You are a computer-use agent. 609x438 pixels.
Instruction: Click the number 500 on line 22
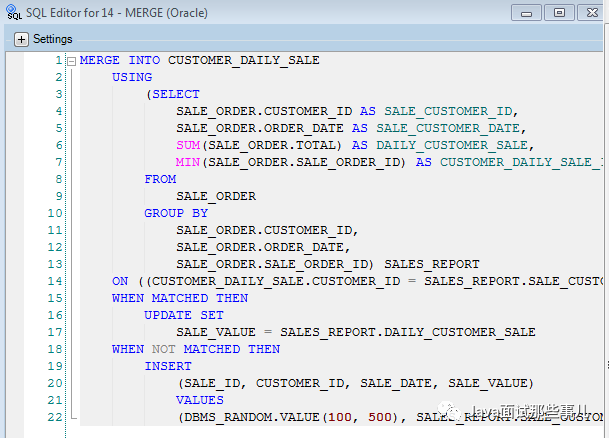[x=380, y=417]
